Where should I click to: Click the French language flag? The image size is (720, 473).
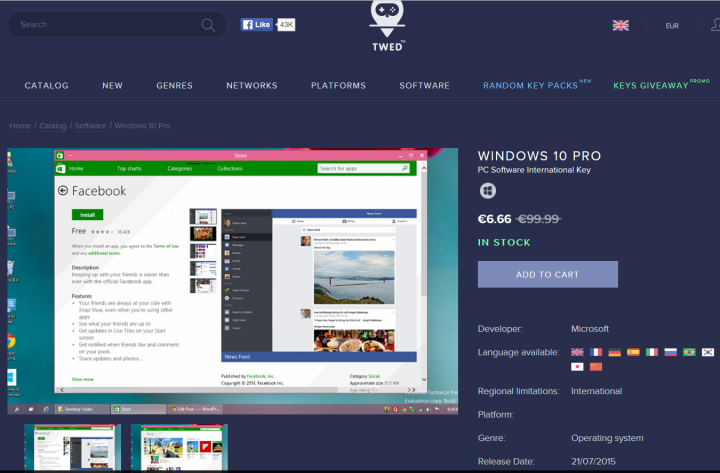coord(596,352)
